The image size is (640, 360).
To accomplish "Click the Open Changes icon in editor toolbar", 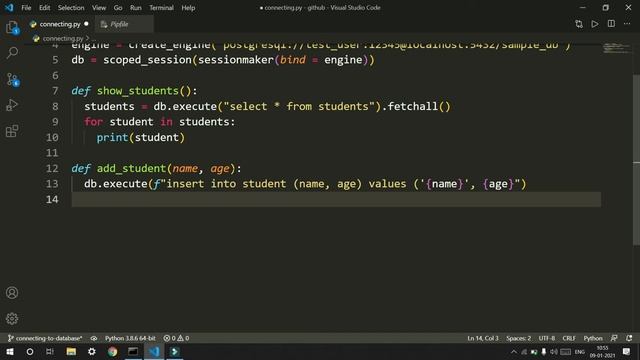I will [x=579, y=24].
